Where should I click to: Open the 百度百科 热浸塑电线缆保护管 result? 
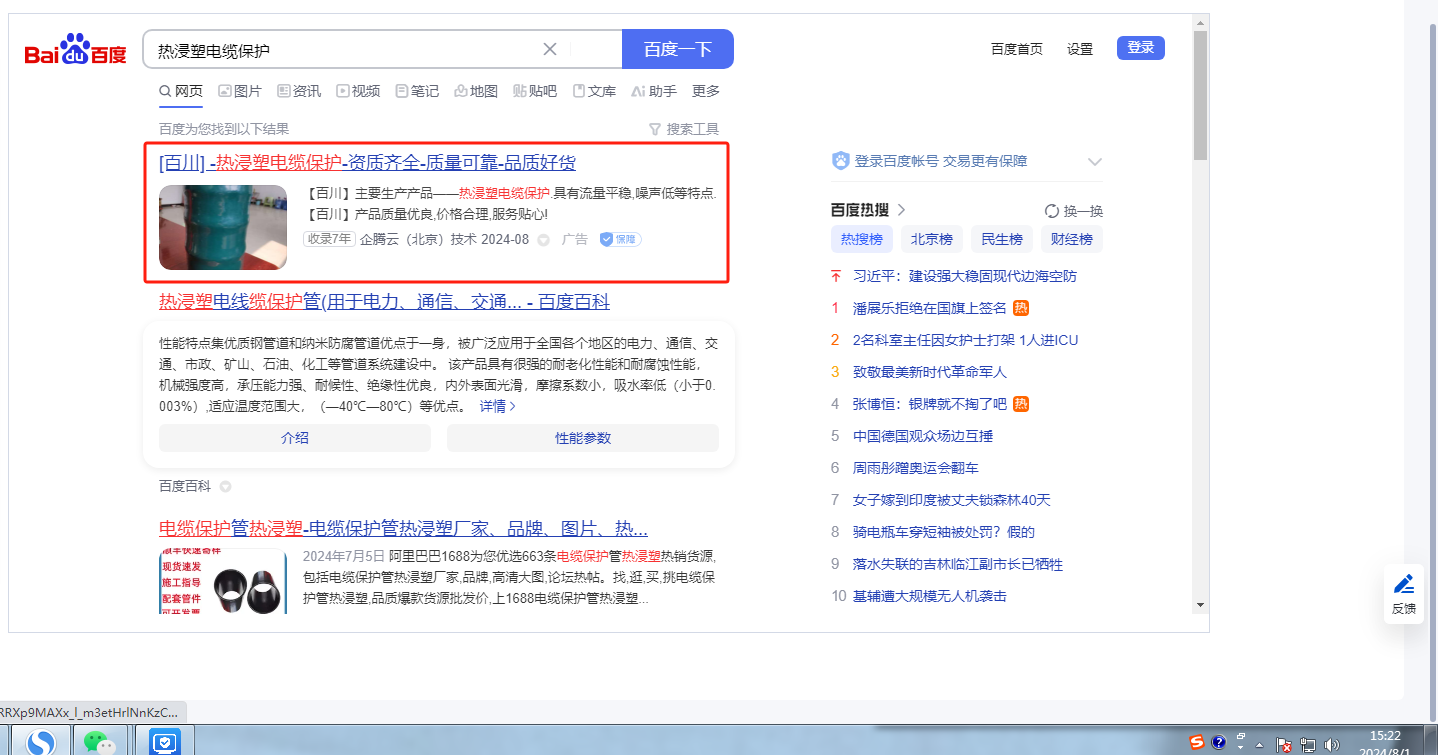[x=384, y=302]
